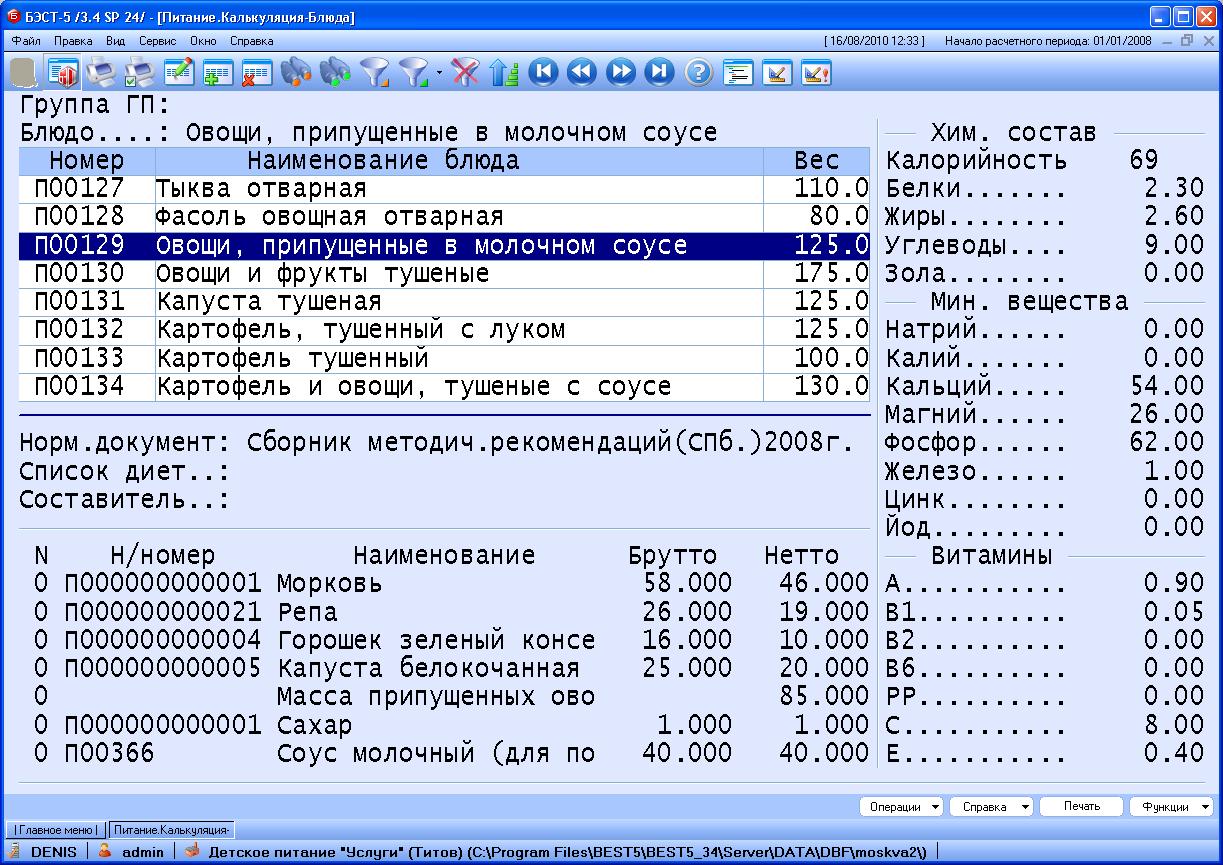Remove the filter with crossed-out funnel icon
This screenshot has width=1223, height=865.
click(465, 72)
